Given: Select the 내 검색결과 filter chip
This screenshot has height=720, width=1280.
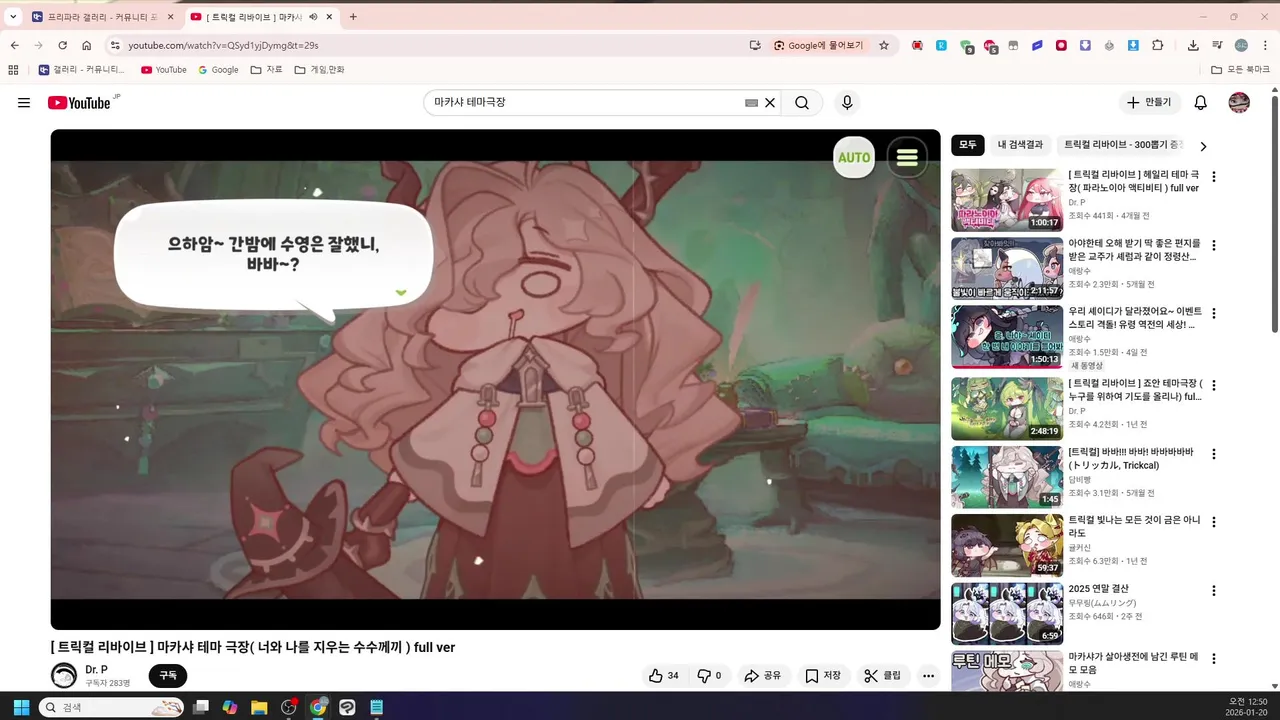Looking at the screenshot, I should [x=1020, y=145].
